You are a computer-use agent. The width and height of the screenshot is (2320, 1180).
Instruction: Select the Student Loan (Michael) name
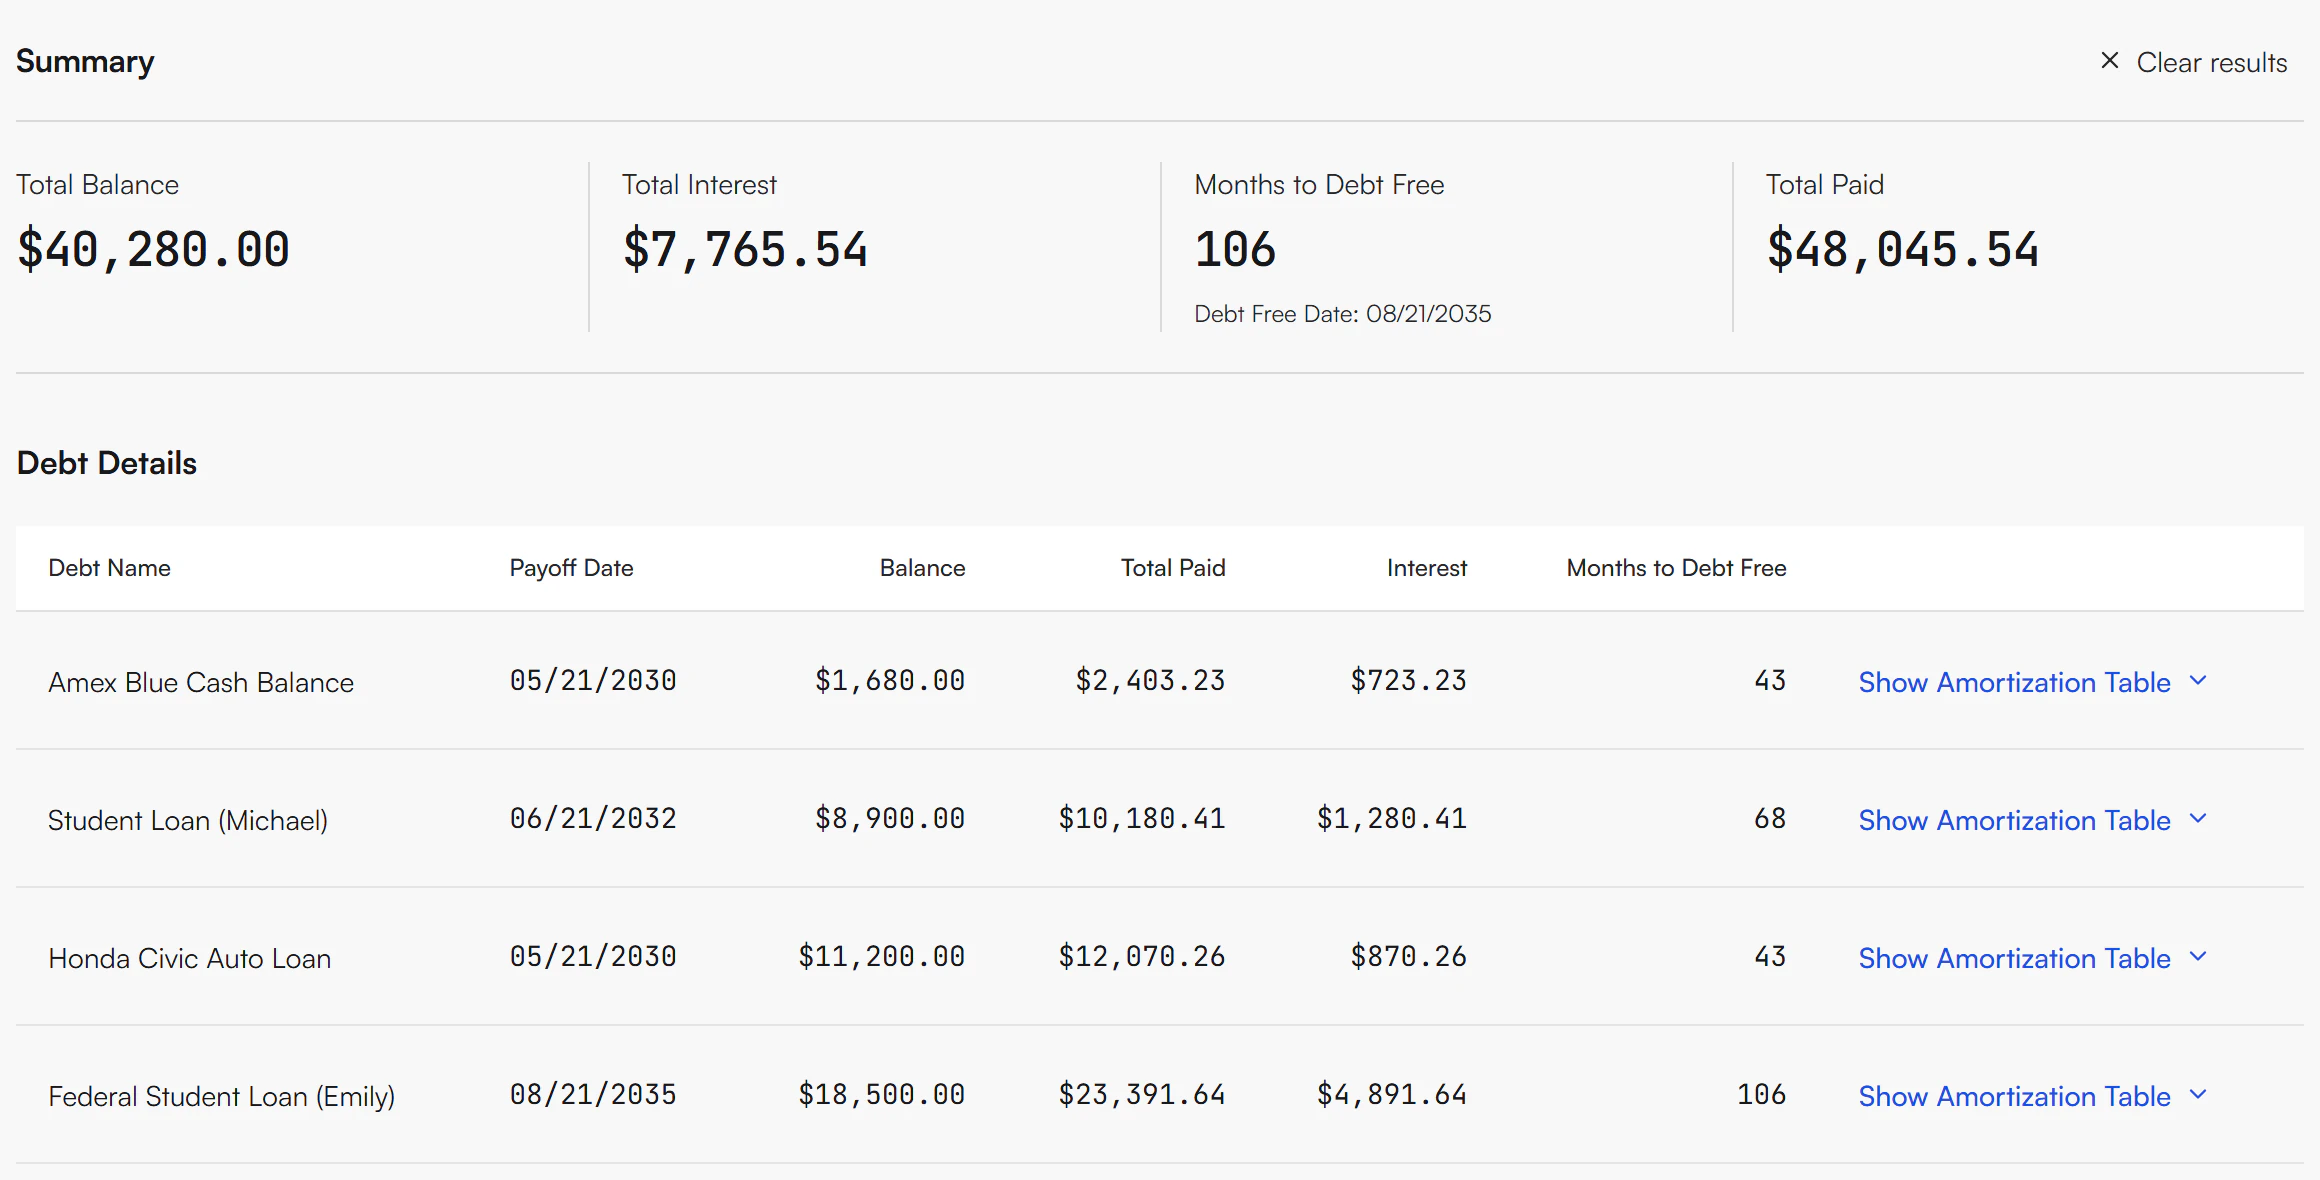click(x=188, y=820)
